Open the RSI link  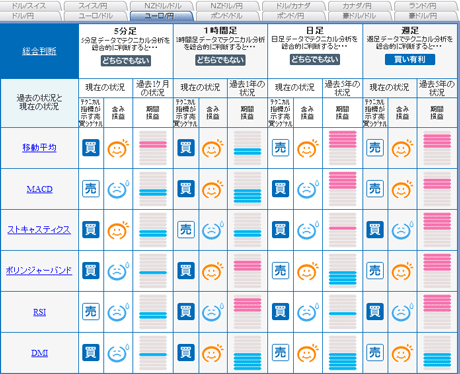40,312
